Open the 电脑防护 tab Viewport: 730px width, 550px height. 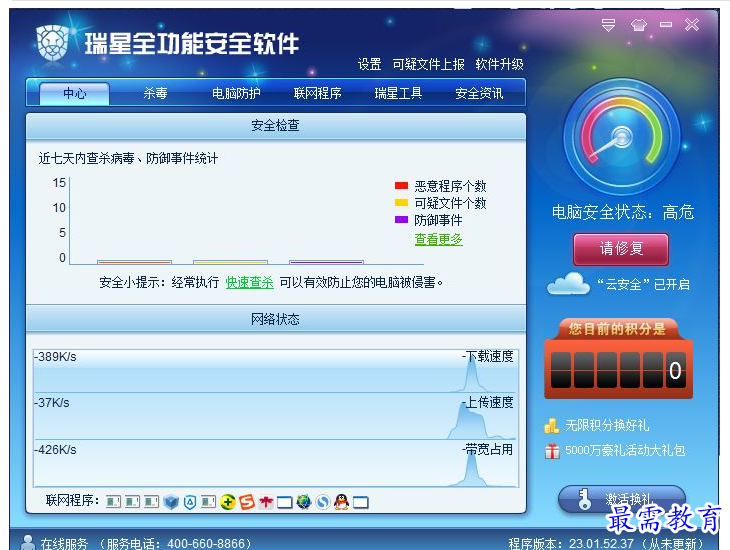click(x=236, y=93)
